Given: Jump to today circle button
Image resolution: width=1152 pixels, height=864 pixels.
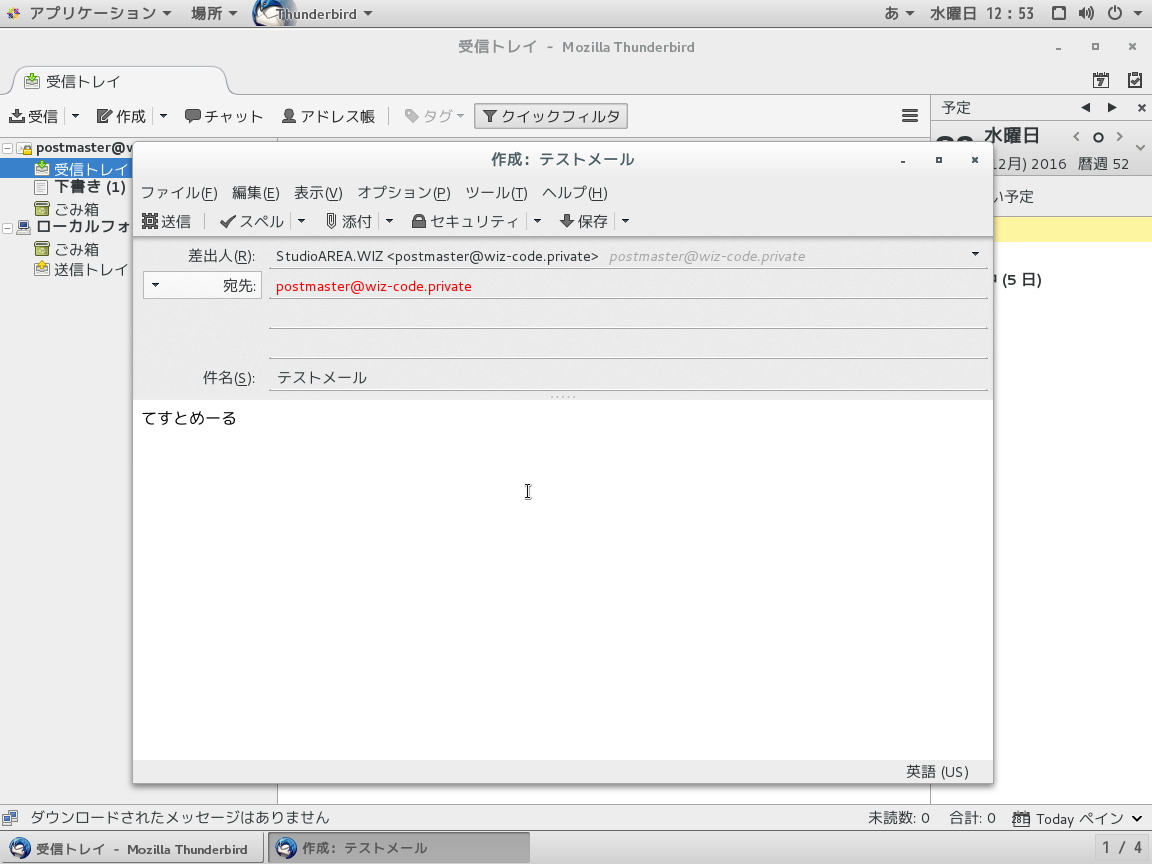Looking at the screenshot, I should [x=1098, y=137].
